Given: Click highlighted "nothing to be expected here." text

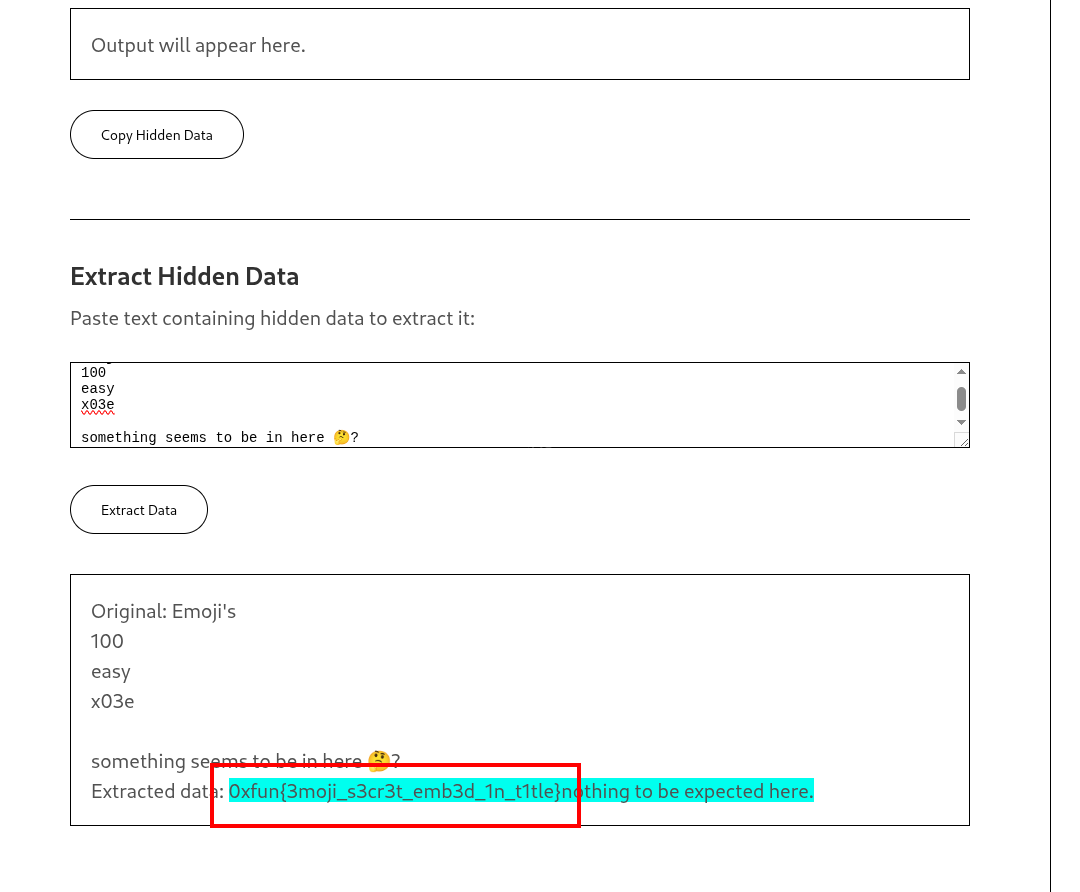Looking at the screenshot, I should 688,791.
